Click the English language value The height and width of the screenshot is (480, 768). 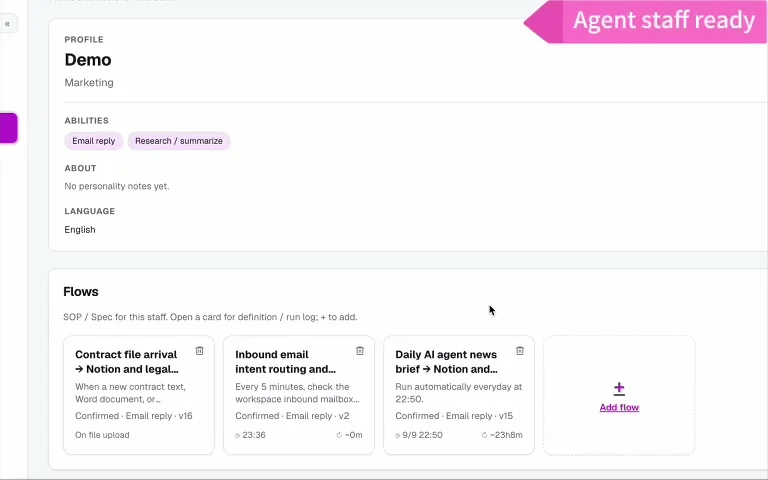(x=80, y=230)
